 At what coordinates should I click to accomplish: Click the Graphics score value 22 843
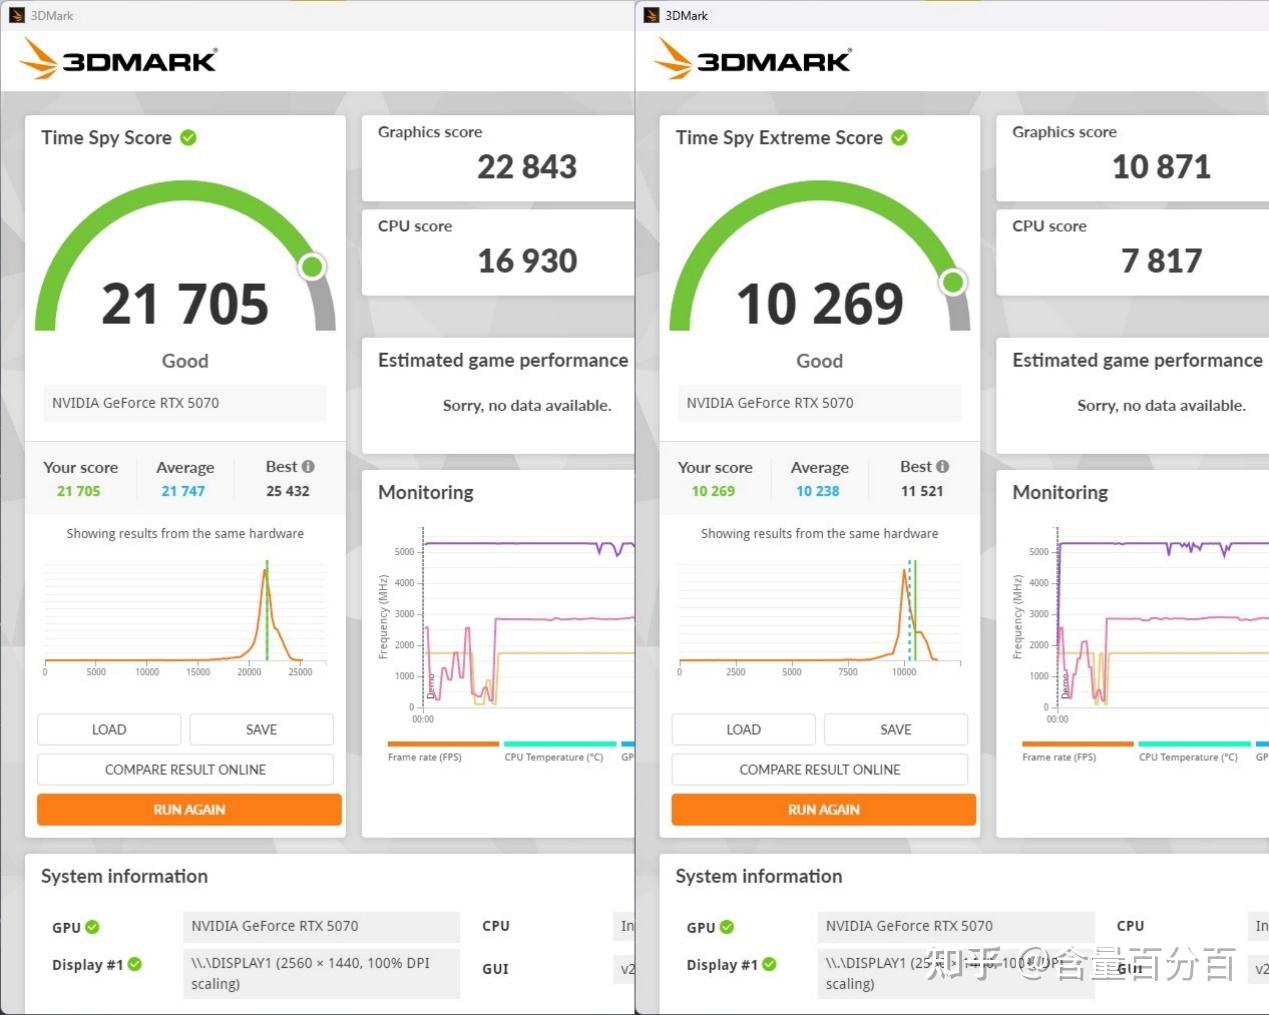[x=527, y=167]
